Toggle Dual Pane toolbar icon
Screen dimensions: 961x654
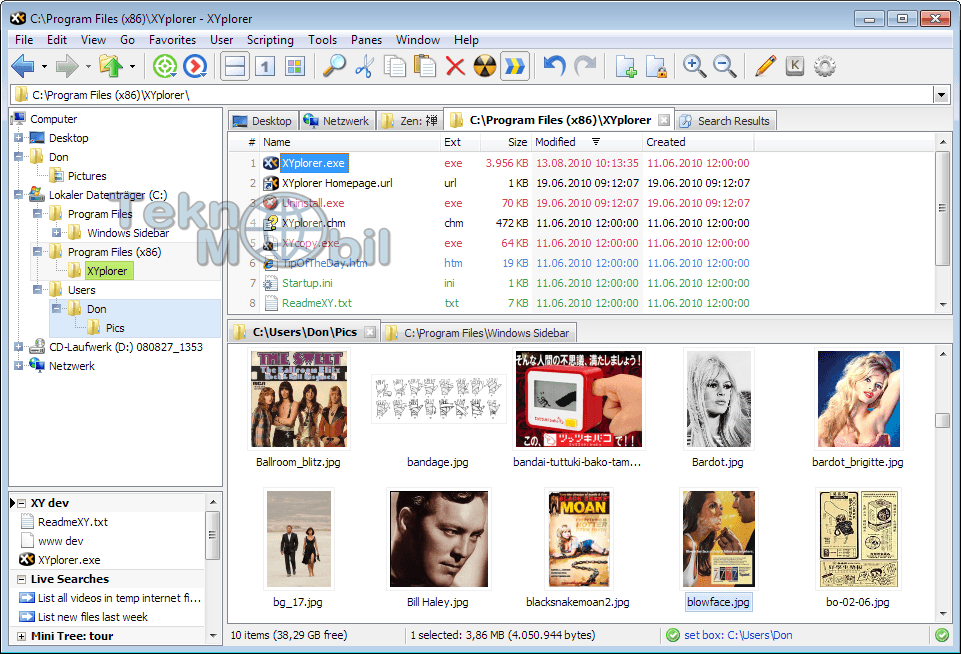pyautogui.click(x=235, y=66)
